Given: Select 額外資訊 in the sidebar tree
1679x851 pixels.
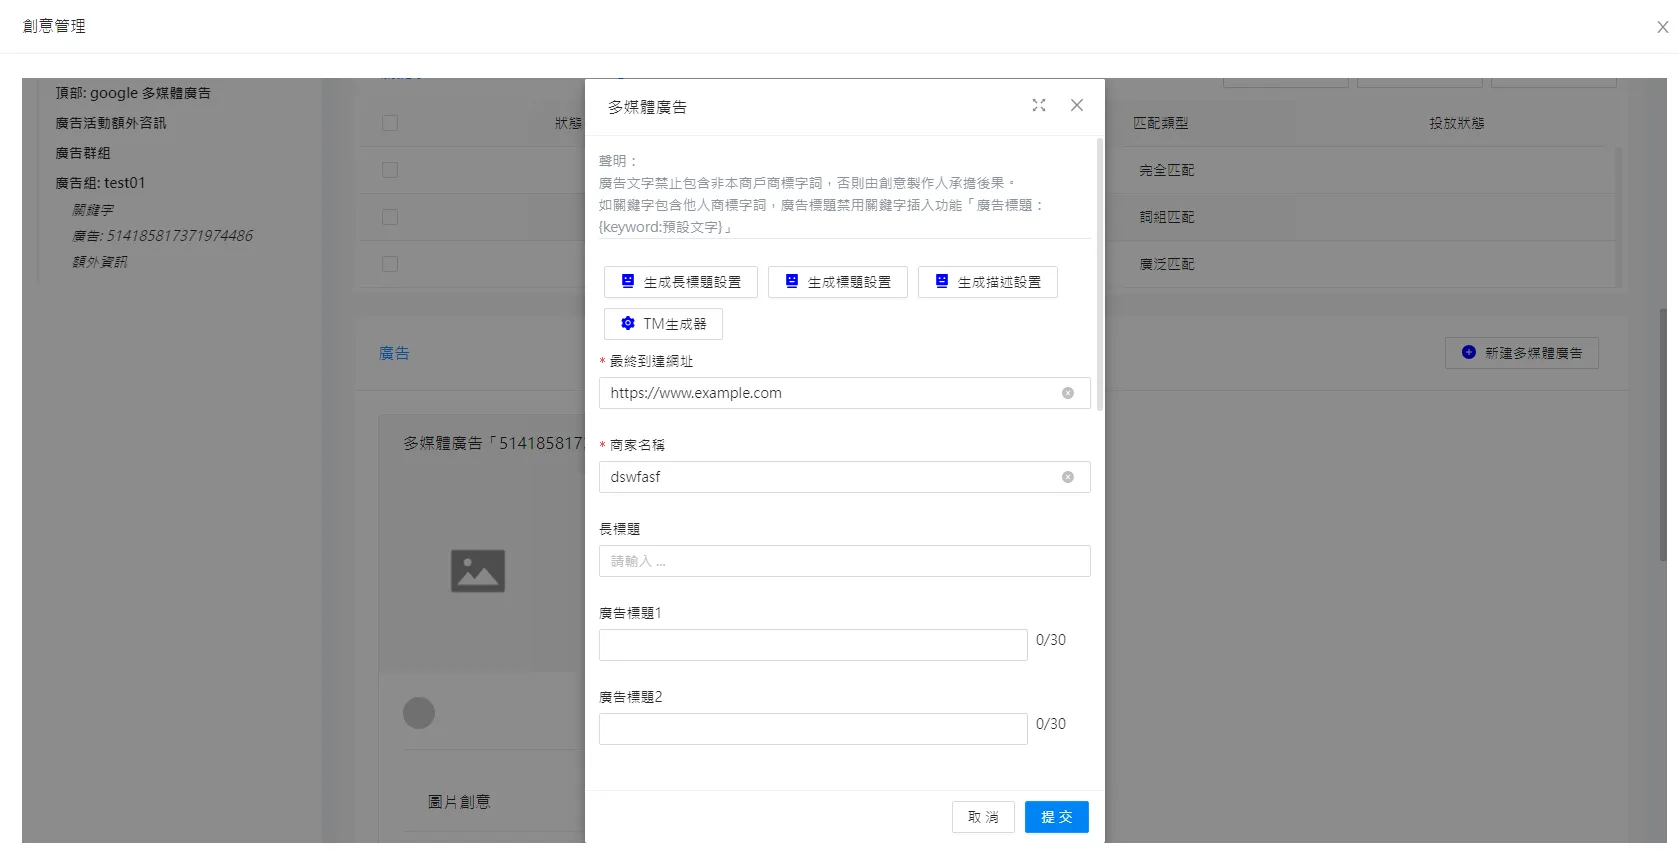Looking at the screenshot, I should pos(100,262).
